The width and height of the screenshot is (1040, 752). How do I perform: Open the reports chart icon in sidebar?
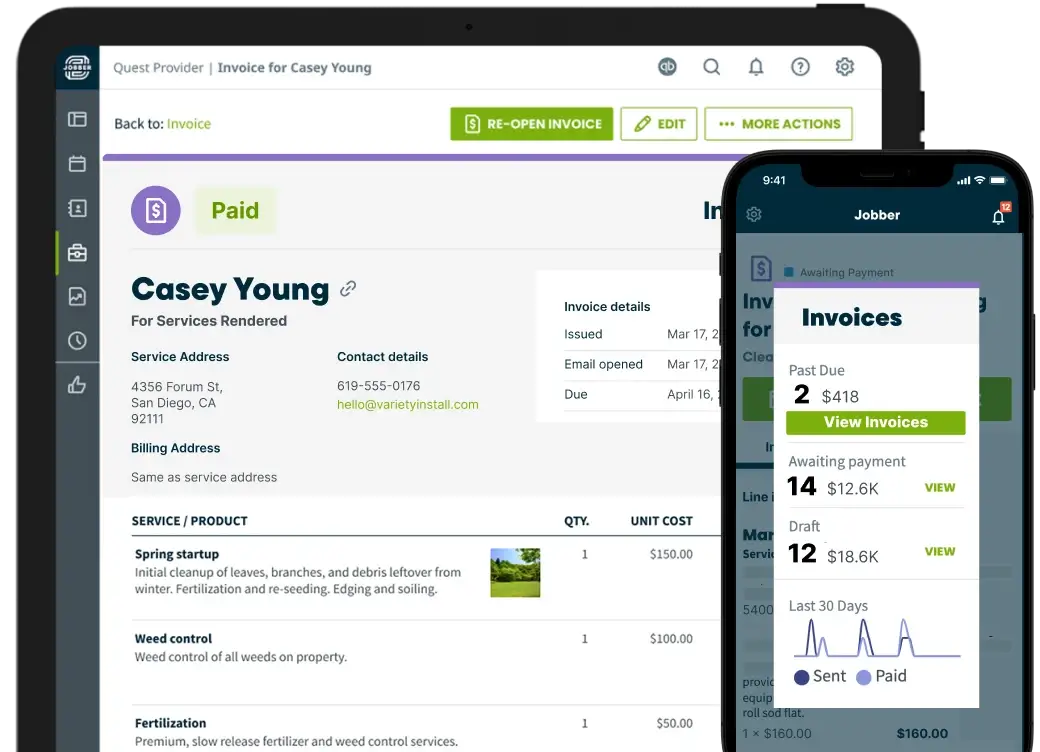click(x=77, y=296)
